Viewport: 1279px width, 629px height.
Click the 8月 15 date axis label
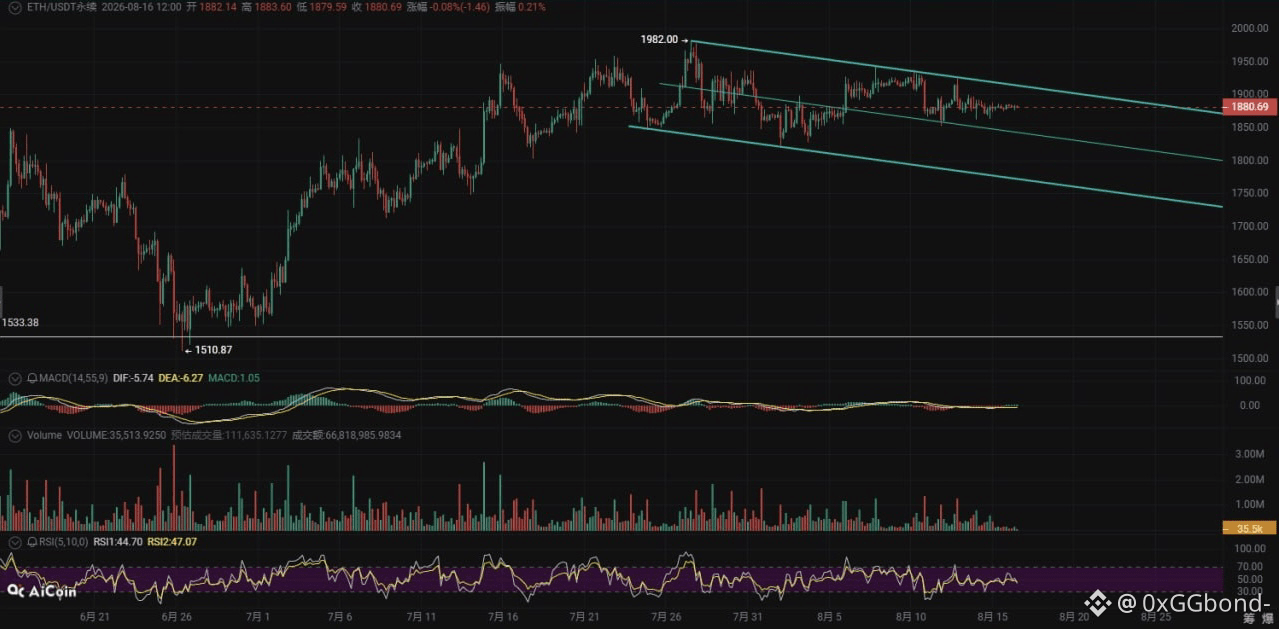(x=994, y=617)
